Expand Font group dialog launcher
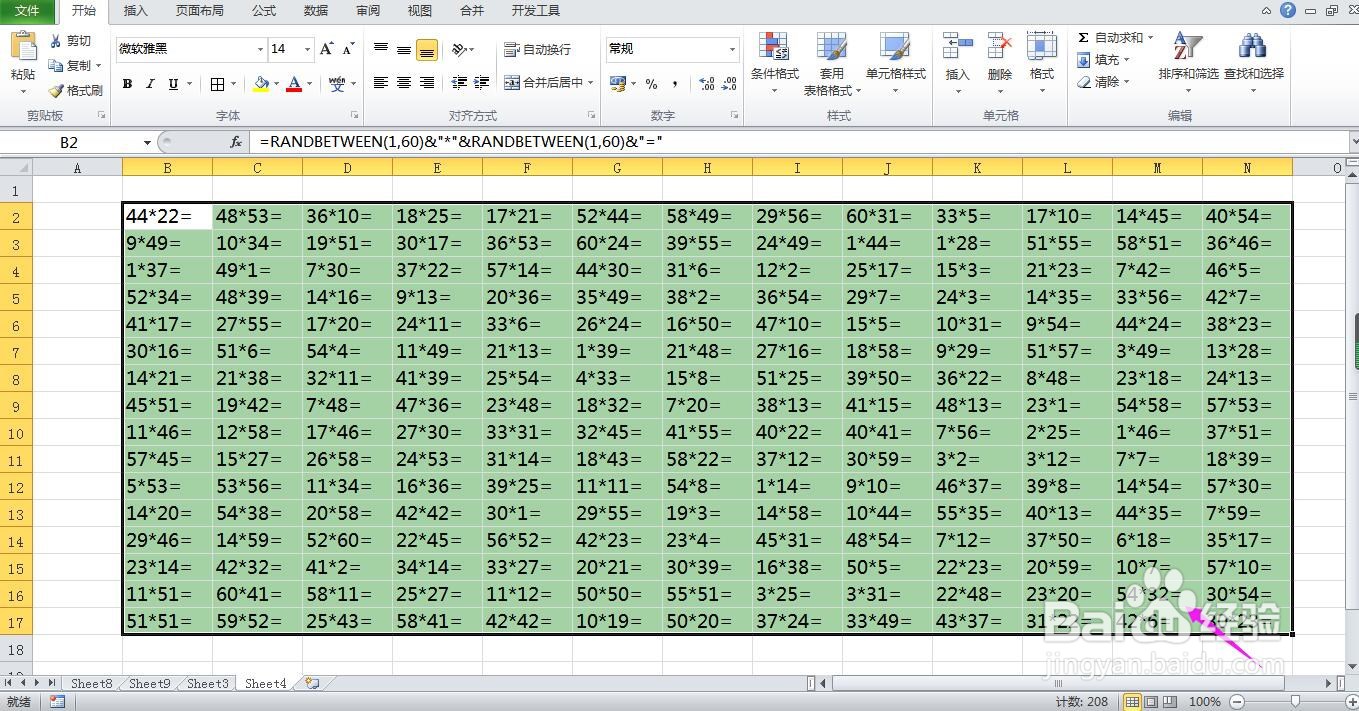1359x711 pixels. [x=355, y=115]
